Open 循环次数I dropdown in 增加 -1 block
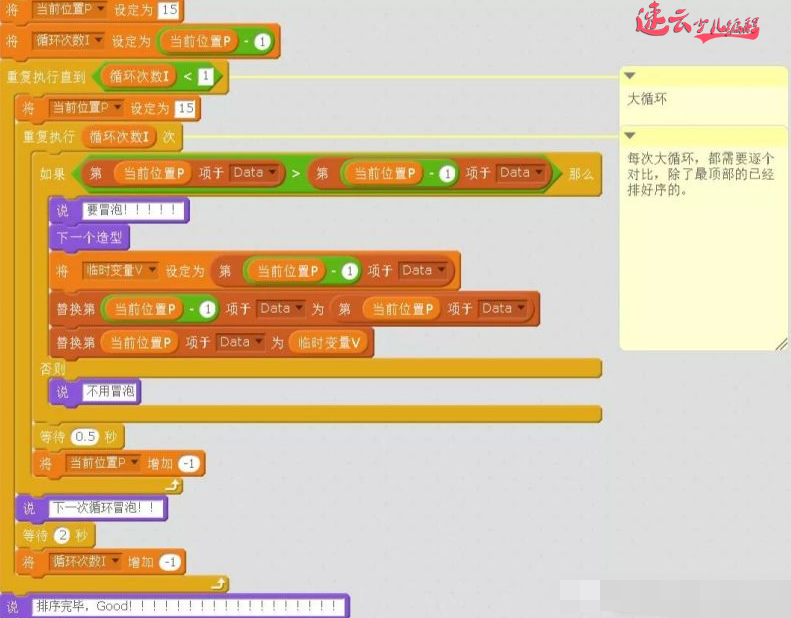The height and width of the screenshot is (618, 791). 116,562
